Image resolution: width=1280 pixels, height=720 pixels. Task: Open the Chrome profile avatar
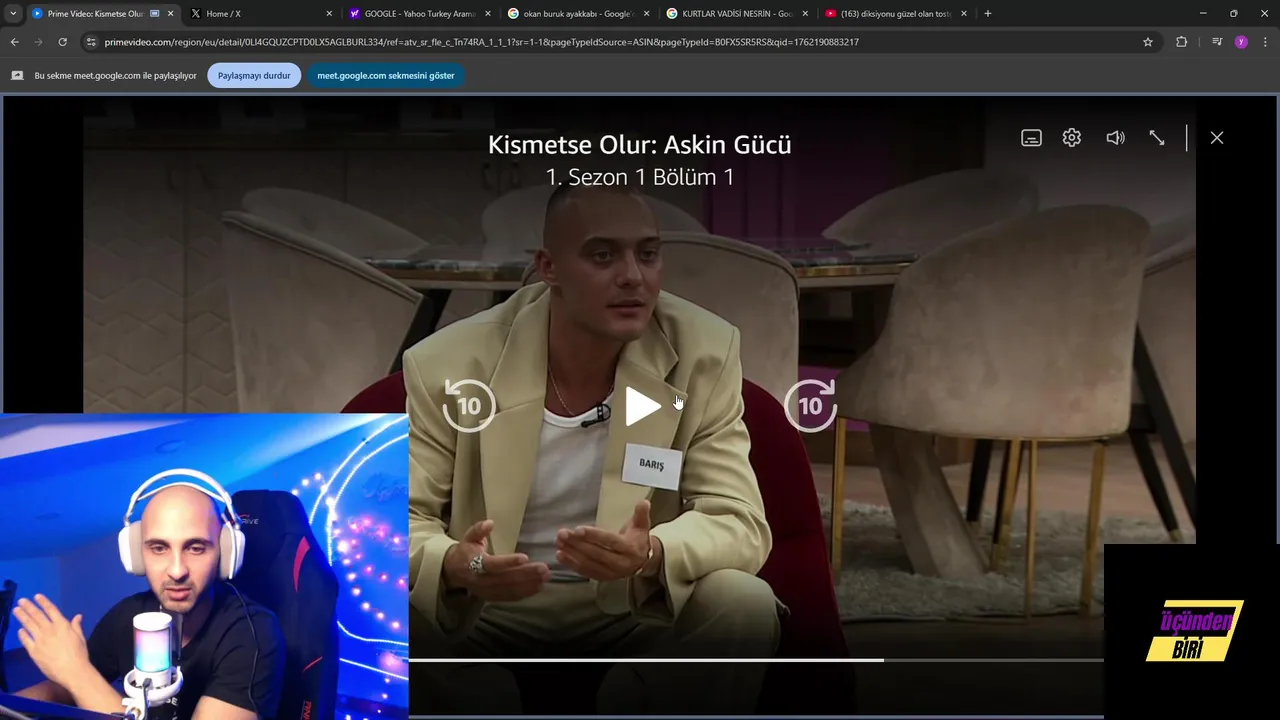(1241, 42)
